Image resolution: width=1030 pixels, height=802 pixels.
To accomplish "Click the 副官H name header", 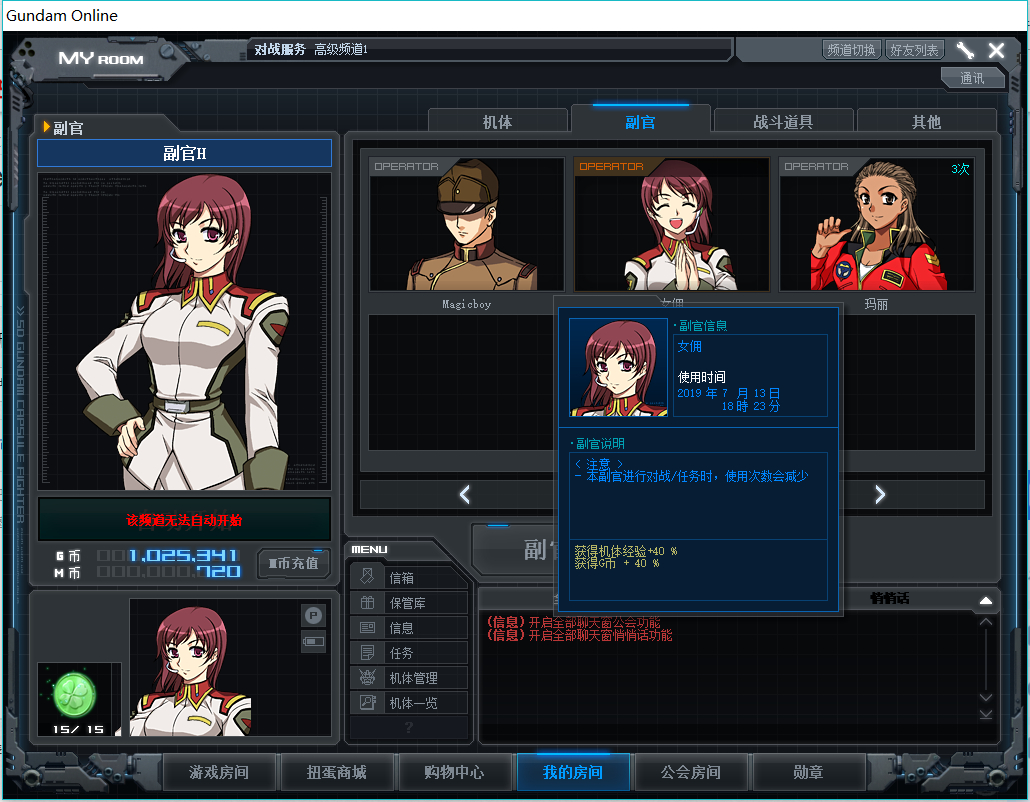I will click(x=185, y=153).
